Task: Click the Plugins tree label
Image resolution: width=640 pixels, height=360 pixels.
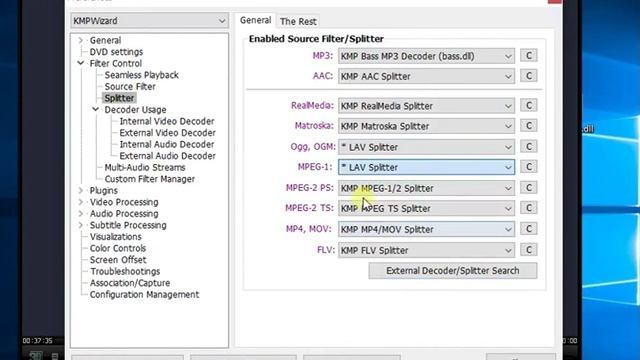Action: tap(103, 191)
